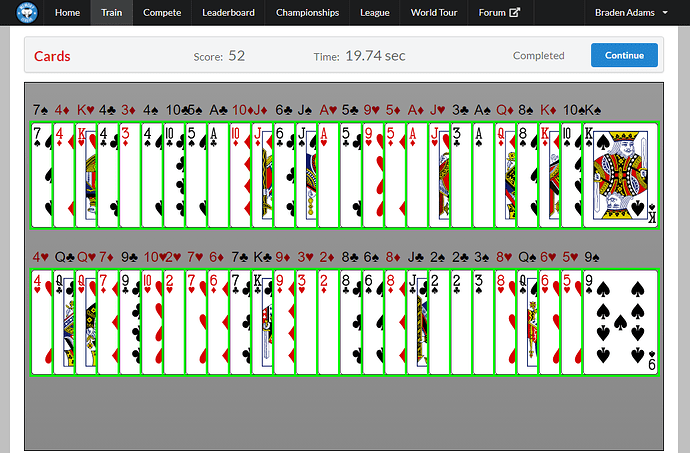690x453 pixels.
Task: Select the Jack of diamonds card
Action: [x=262, y=175]
